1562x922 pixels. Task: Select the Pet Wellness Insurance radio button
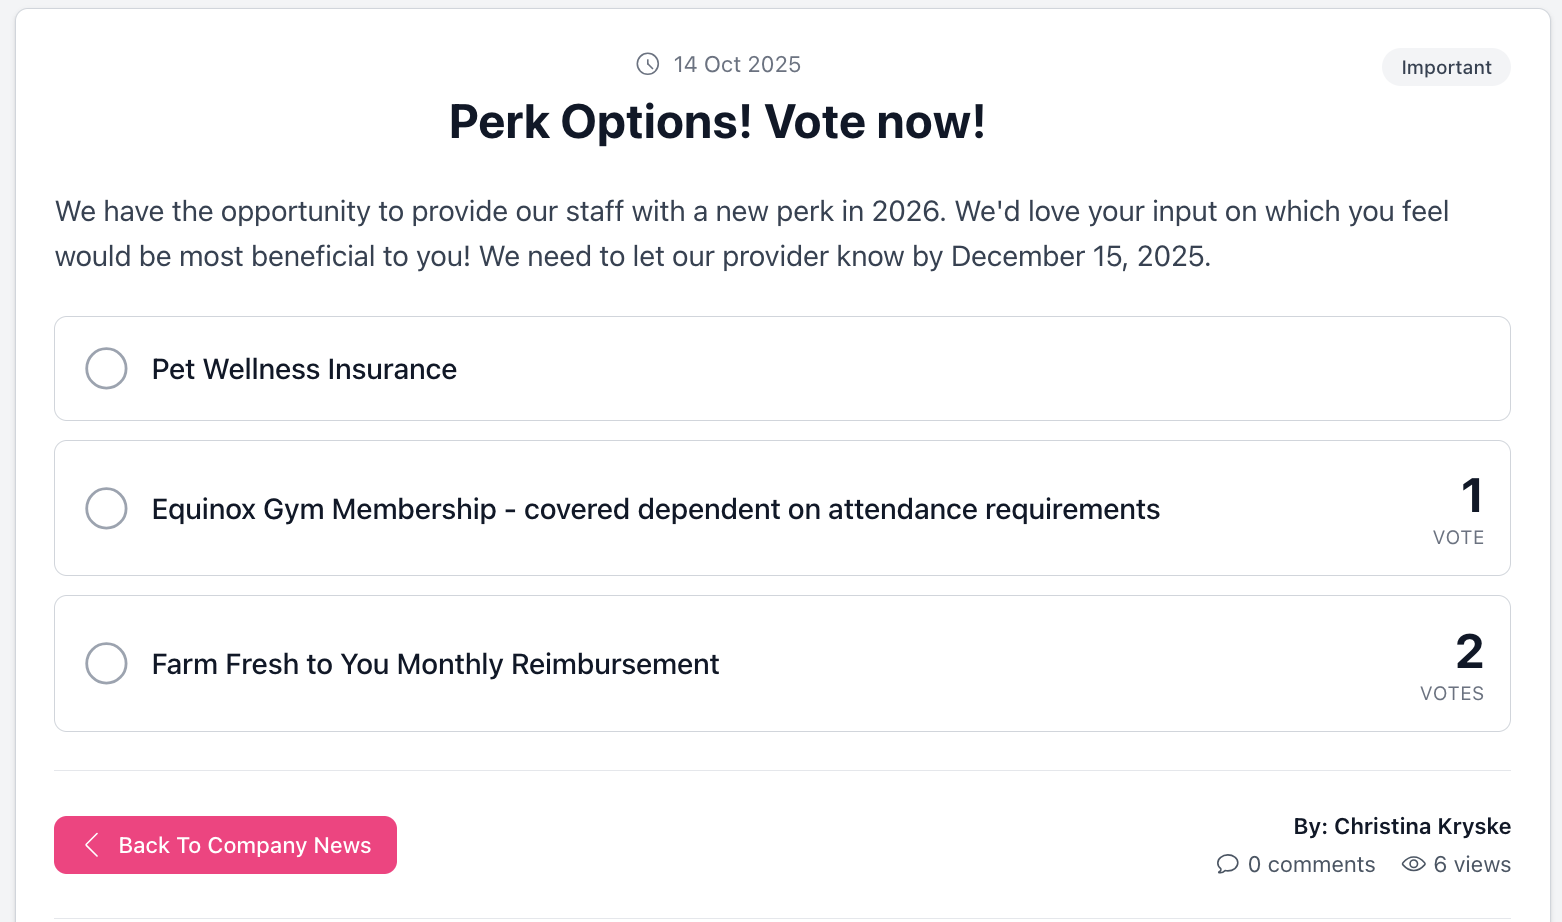(106, 368)
